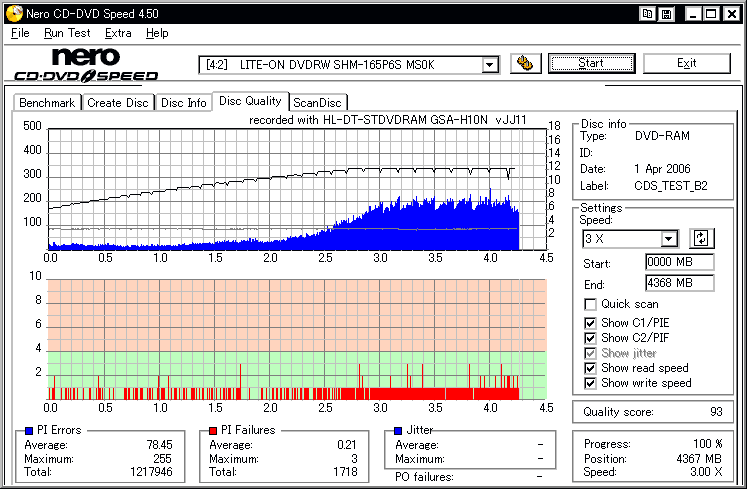Close the Nero CD-DVD Speed window

click(x=732, y=14)
